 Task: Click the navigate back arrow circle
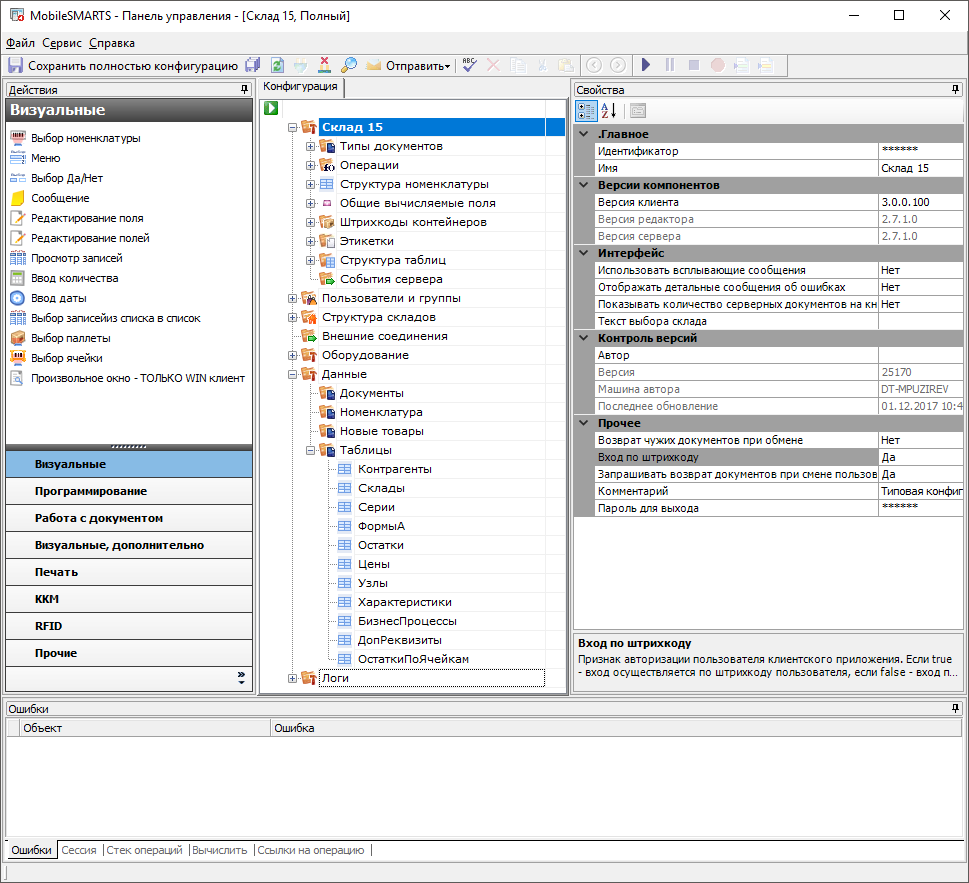(x=594, y=65)
